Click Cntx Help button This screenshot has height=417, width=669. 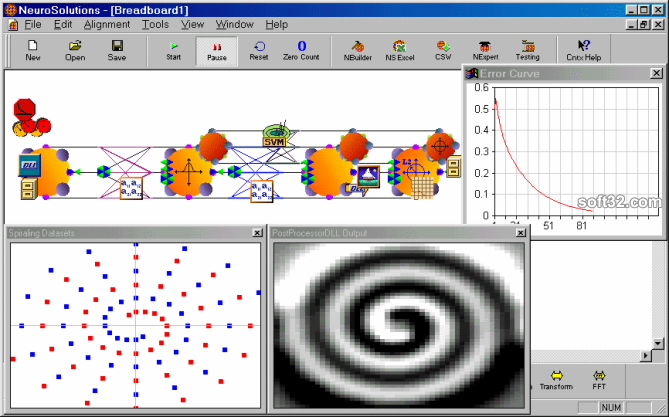[x=584, y=50]
